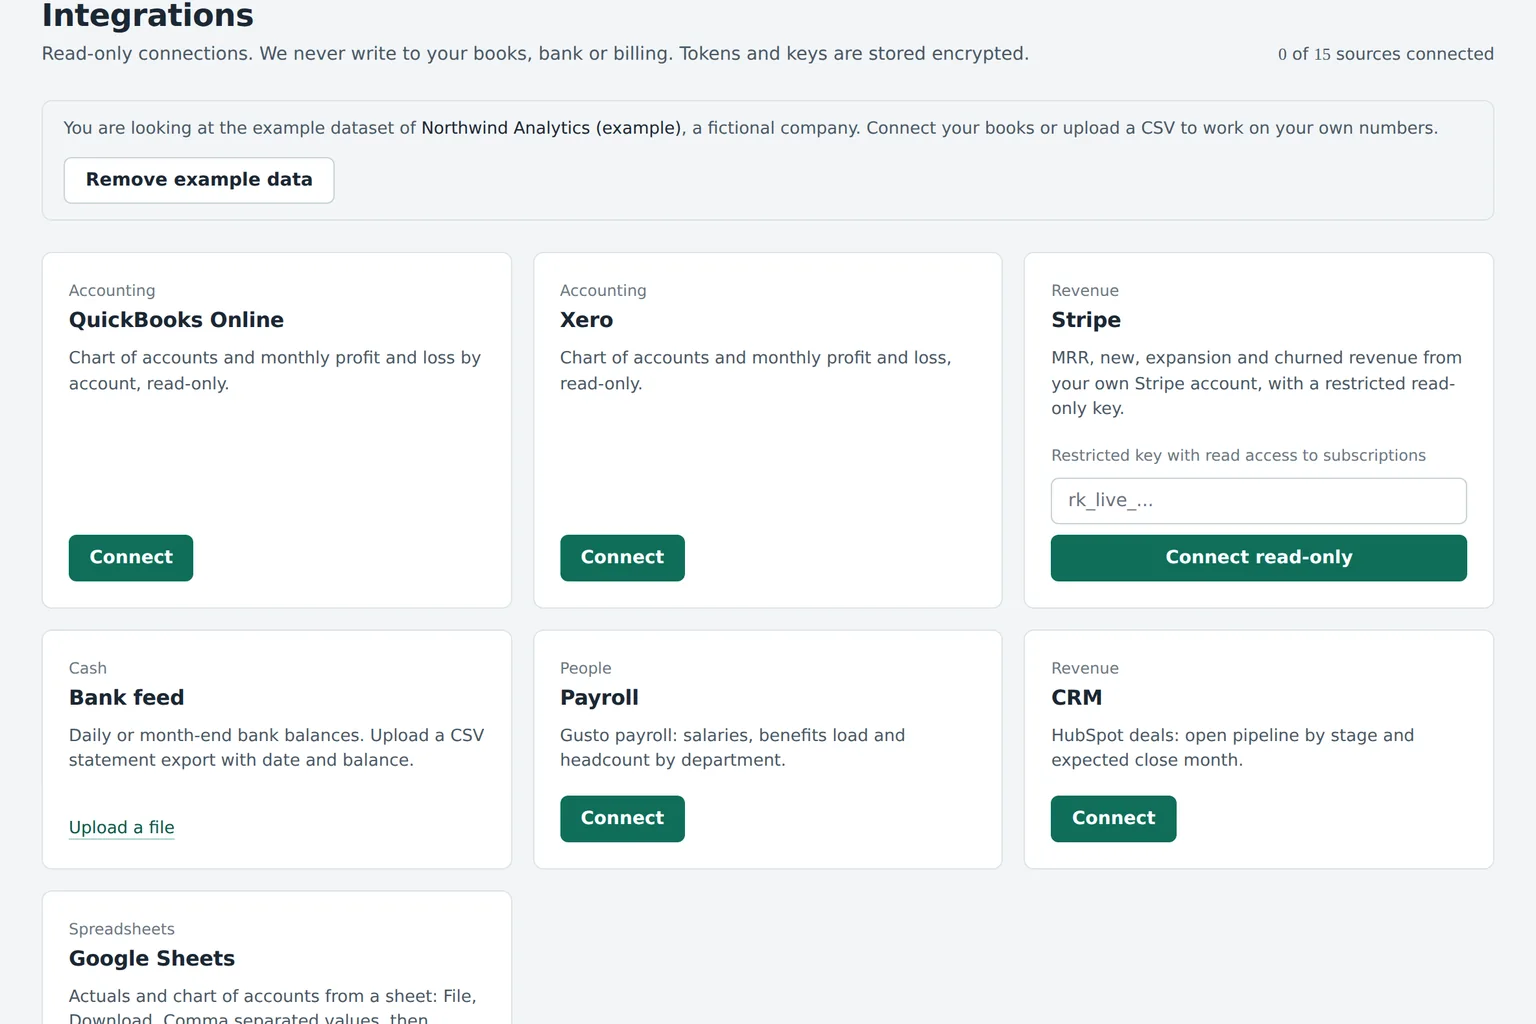Click the 'People' category label
Image resolution: width=1536 pixels, height=1024 pixels.
click(586, 669)
